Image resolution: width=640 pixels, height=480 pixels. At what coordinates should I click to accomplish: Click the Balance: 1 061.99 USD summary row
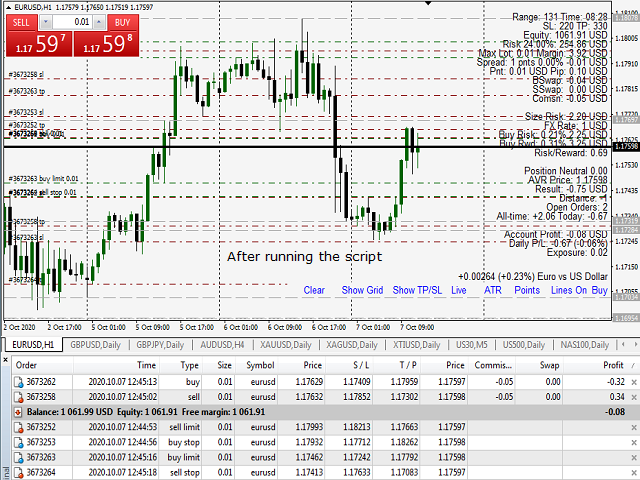(x=324, y=412)
